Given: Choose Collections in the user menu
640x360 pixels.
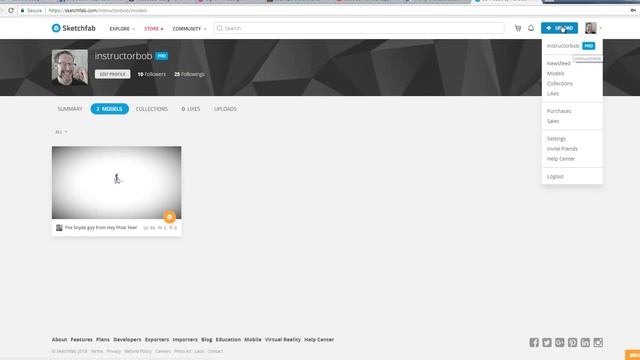Looking at the screenshot, I should 560,83.
